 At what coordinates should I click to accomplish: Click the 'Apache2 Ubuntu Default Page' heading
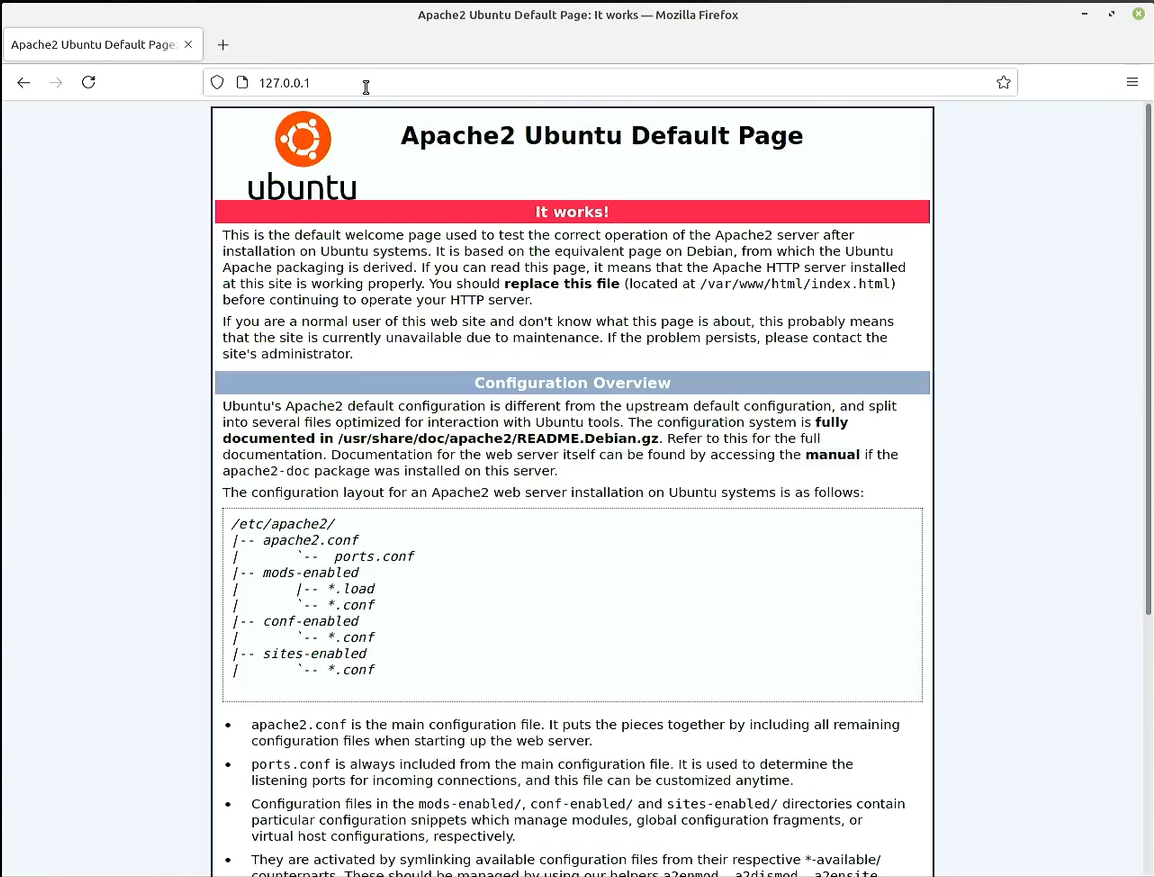(x=601, y=136)
